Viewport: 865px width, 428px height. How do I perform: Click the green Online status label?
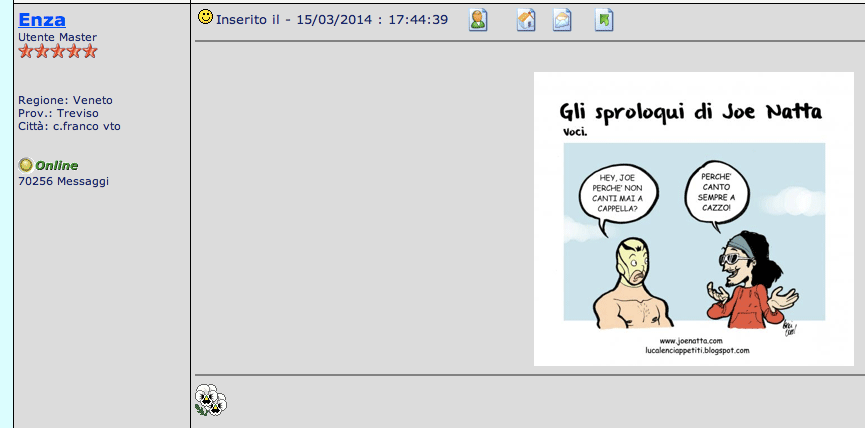57,165
